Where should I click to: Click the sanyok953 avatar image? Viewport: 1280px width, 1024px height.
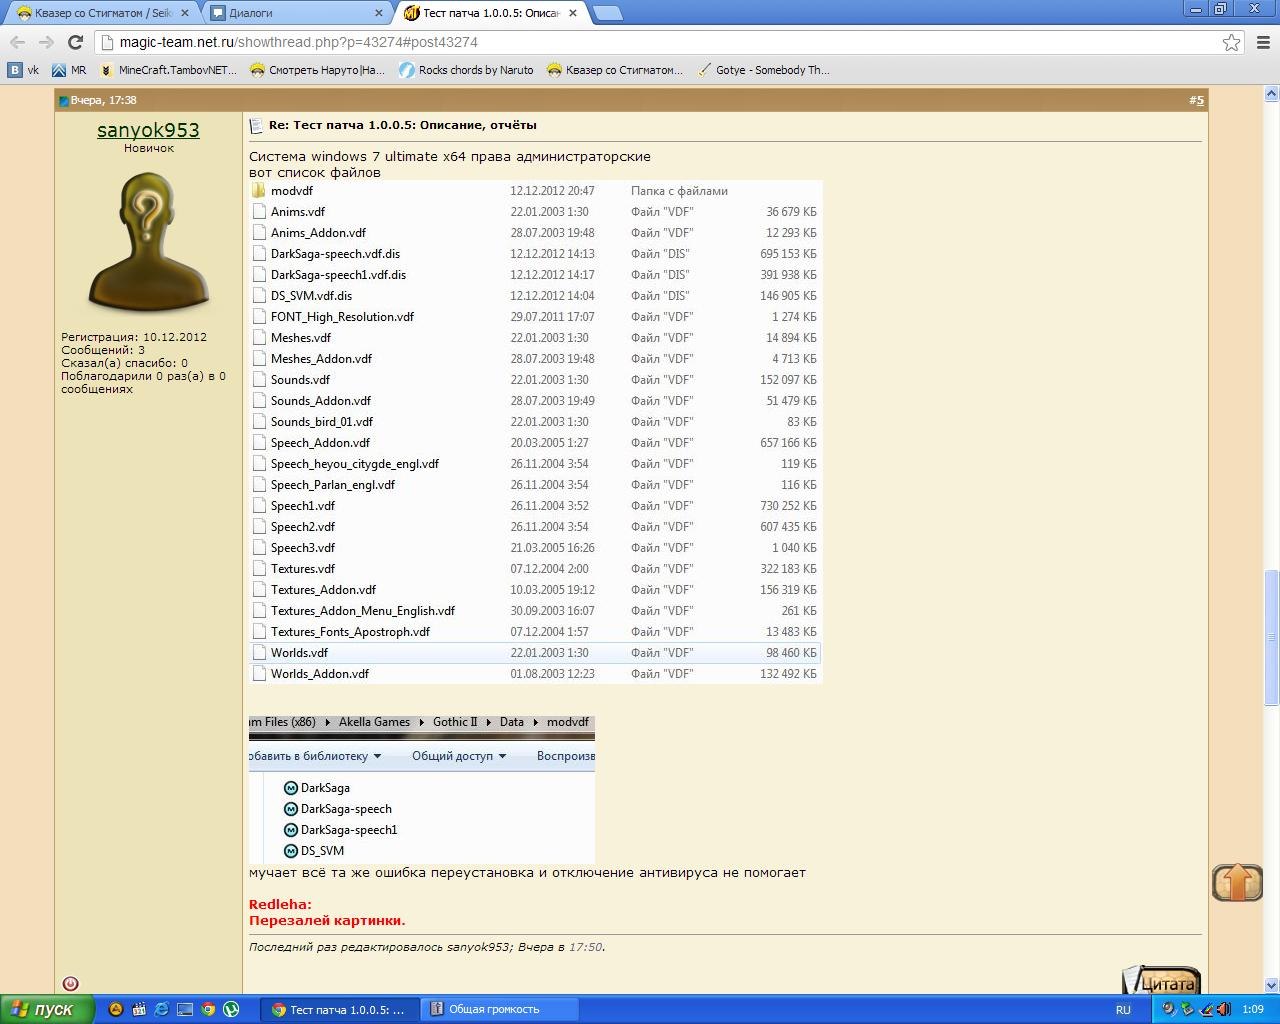148,241
